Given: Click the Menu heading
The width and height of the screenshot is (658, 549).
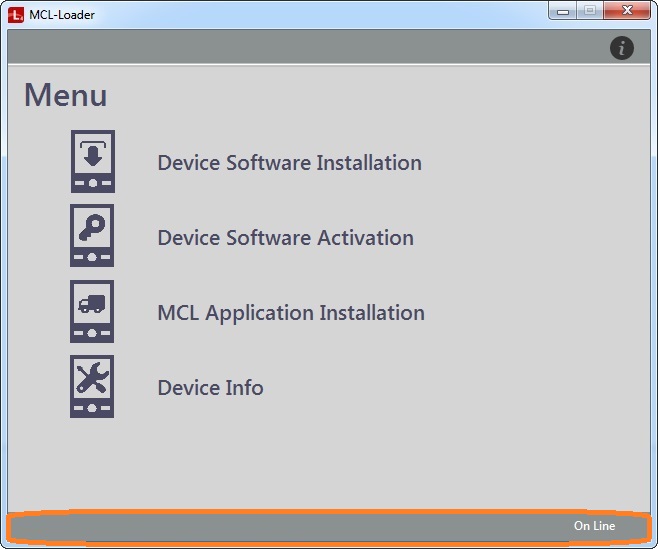Looking at the screenshot, I should [65, 95].
